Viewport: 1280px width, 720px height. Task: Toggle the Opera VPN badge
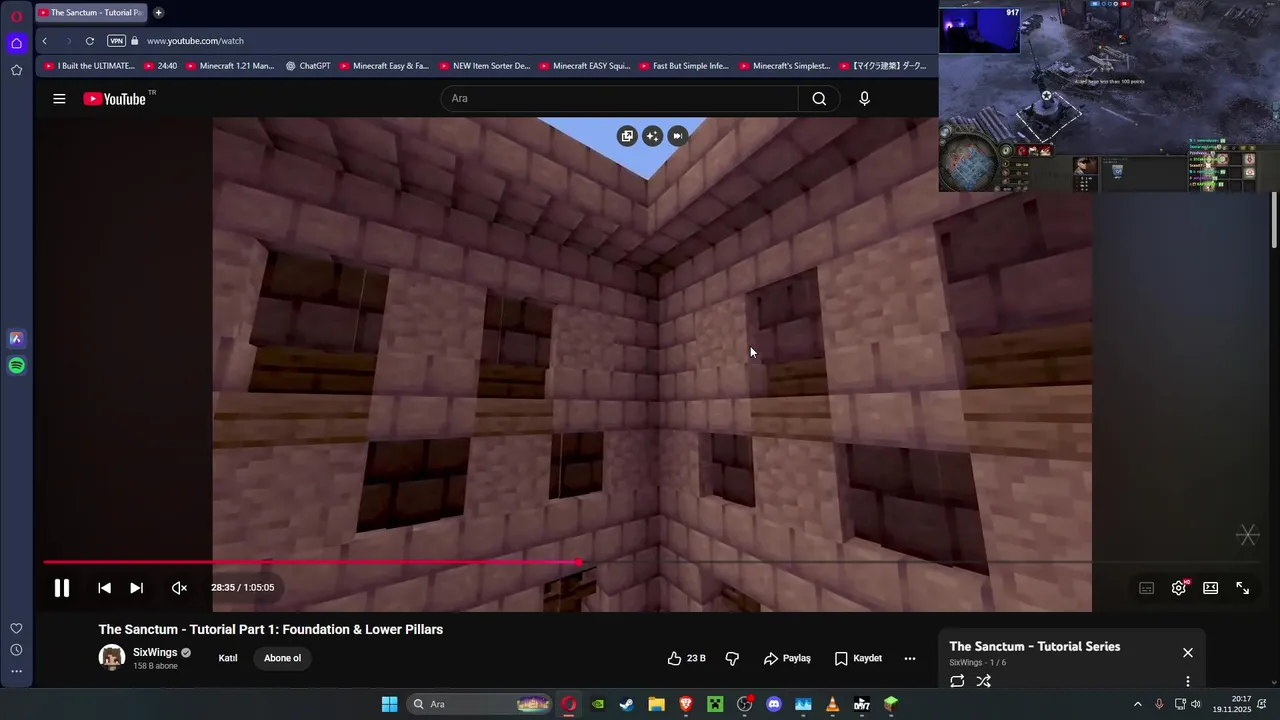[116, 41]
